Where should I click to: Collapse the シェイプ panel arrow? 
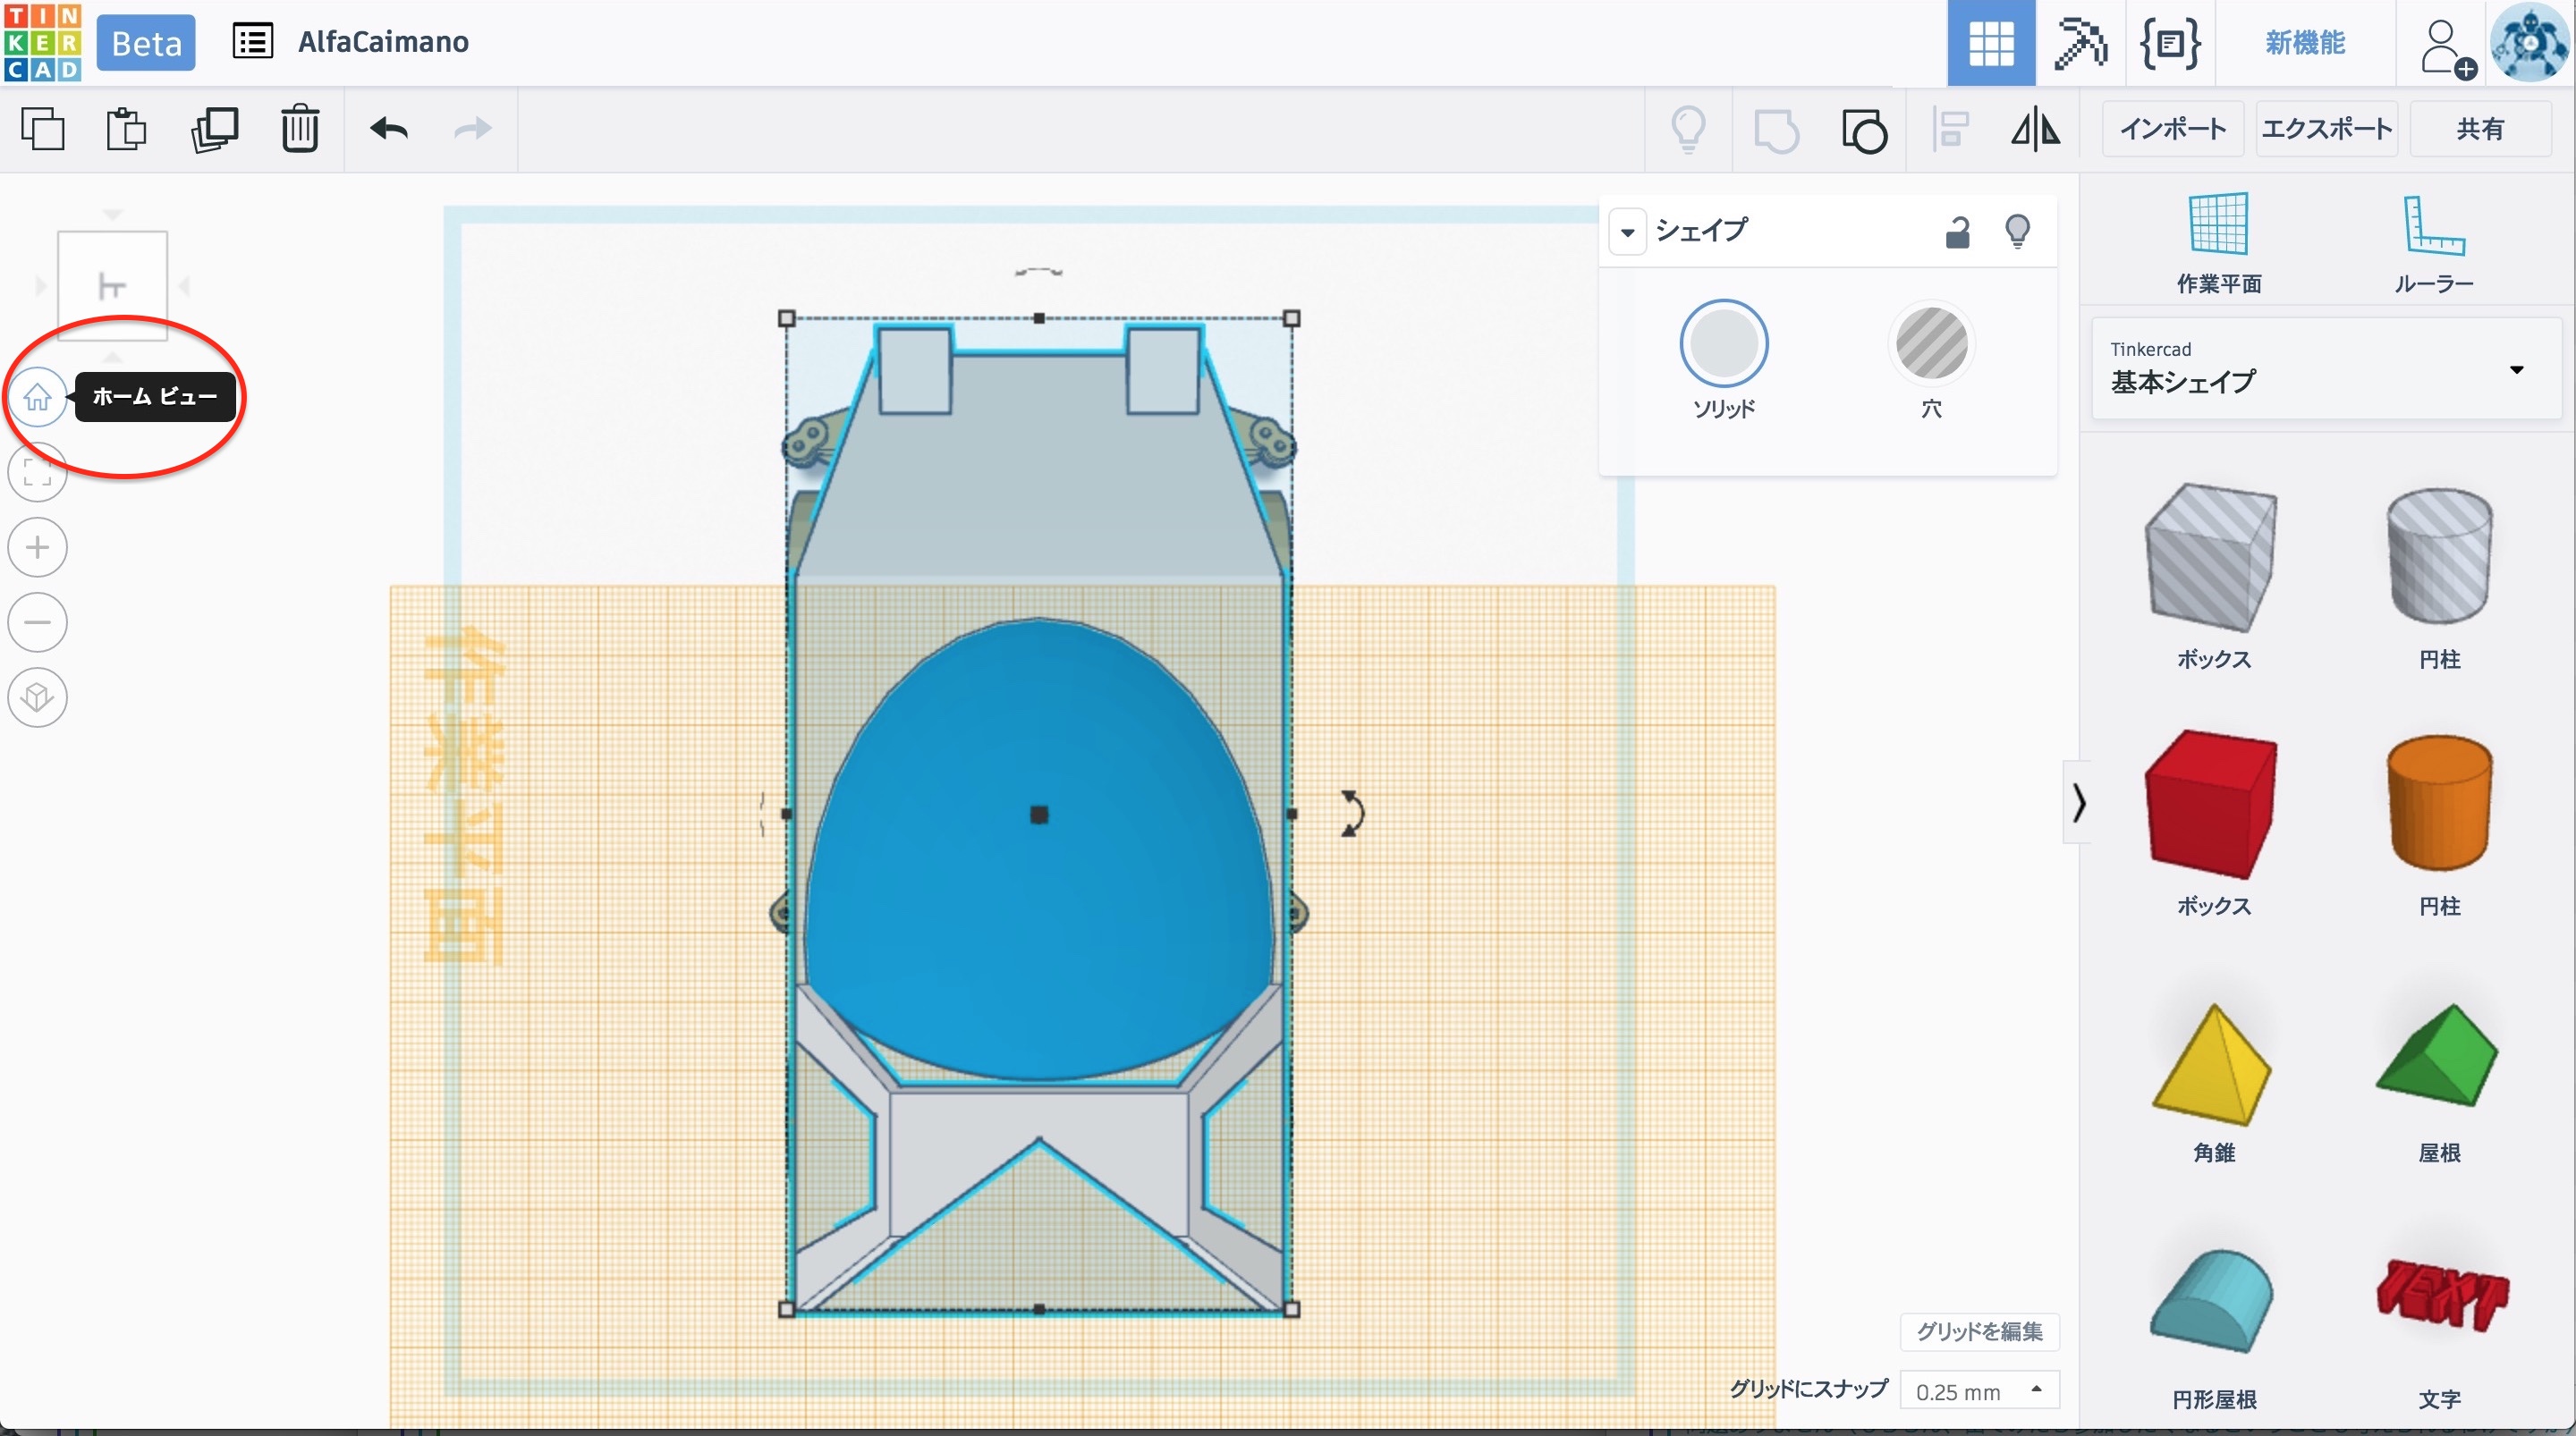pyautogui.click(x=1627, y=232)
